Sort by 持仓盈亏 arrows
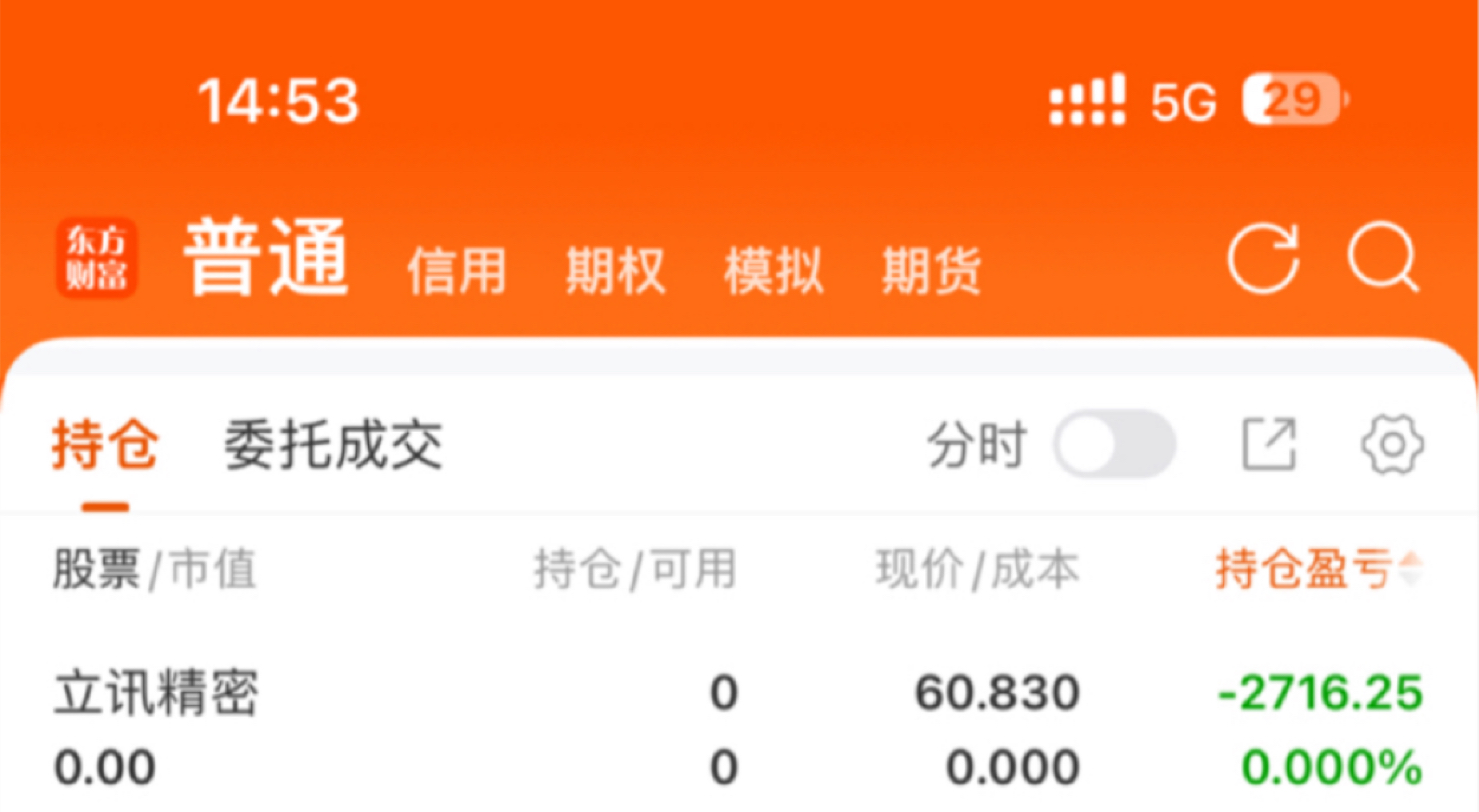Image resolution: width=1479 pixels, height=812 pixels. coord(1410,571)
